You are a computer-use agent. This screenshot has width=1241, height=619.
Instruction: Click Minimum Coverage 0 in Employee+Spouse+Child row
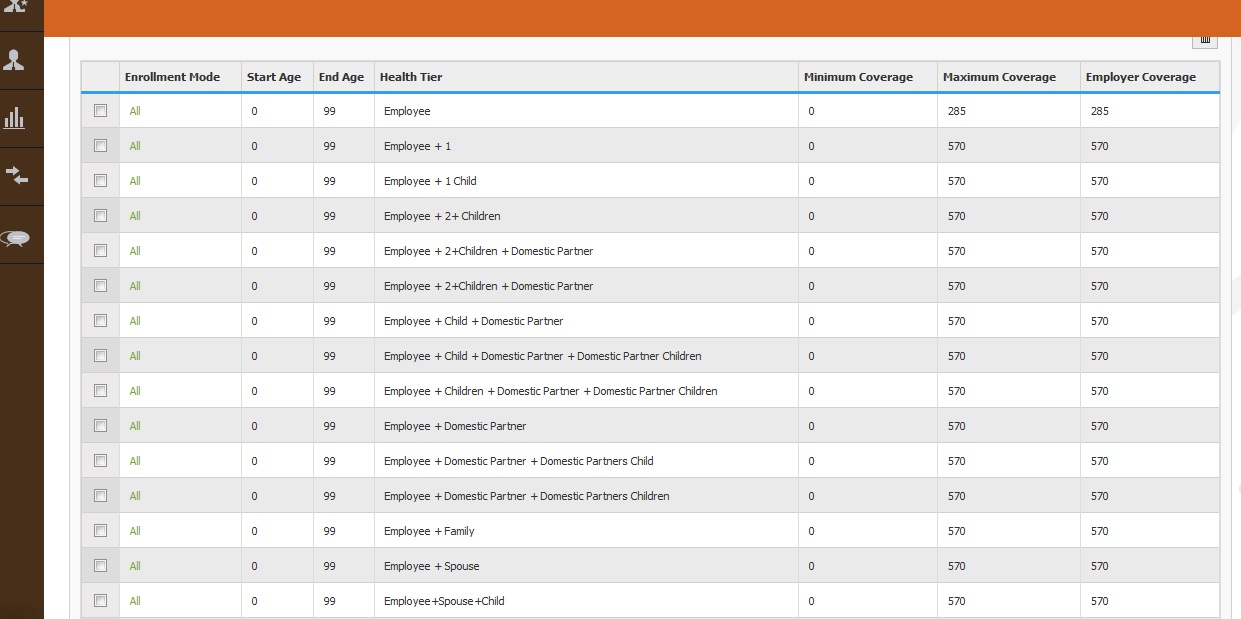tap(811, 601)
